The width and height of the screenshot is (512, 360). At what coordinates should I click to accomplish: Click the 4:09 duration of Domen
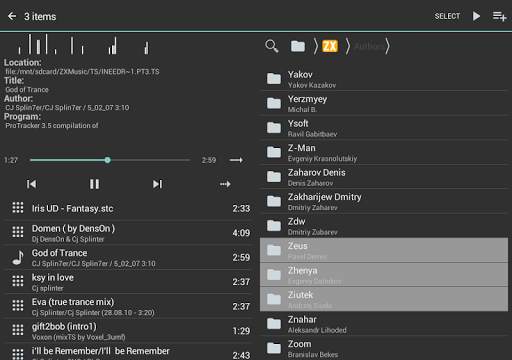[241, 233]
